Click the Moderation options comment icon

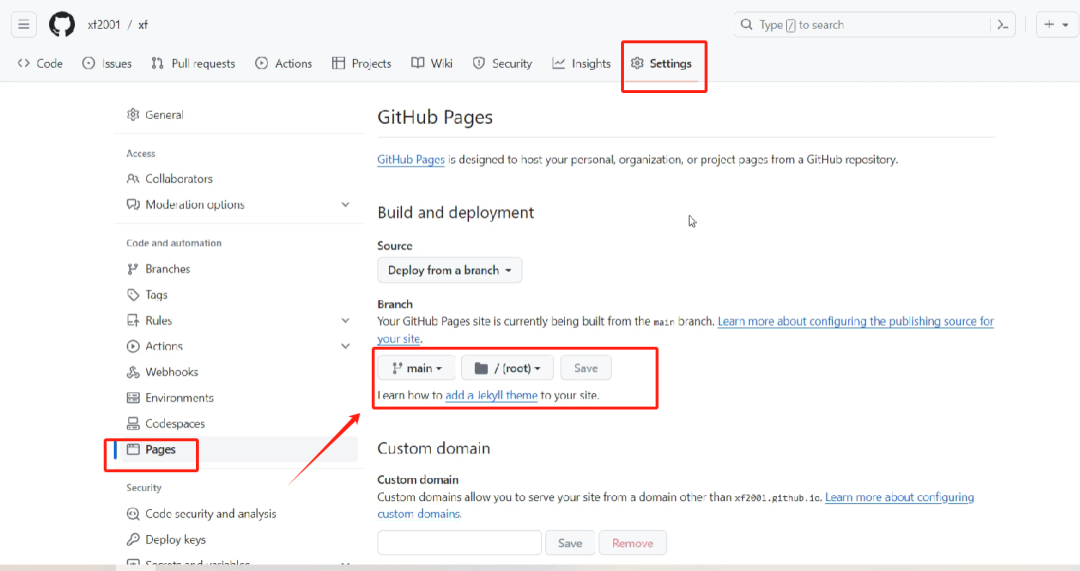click(133, 205)
